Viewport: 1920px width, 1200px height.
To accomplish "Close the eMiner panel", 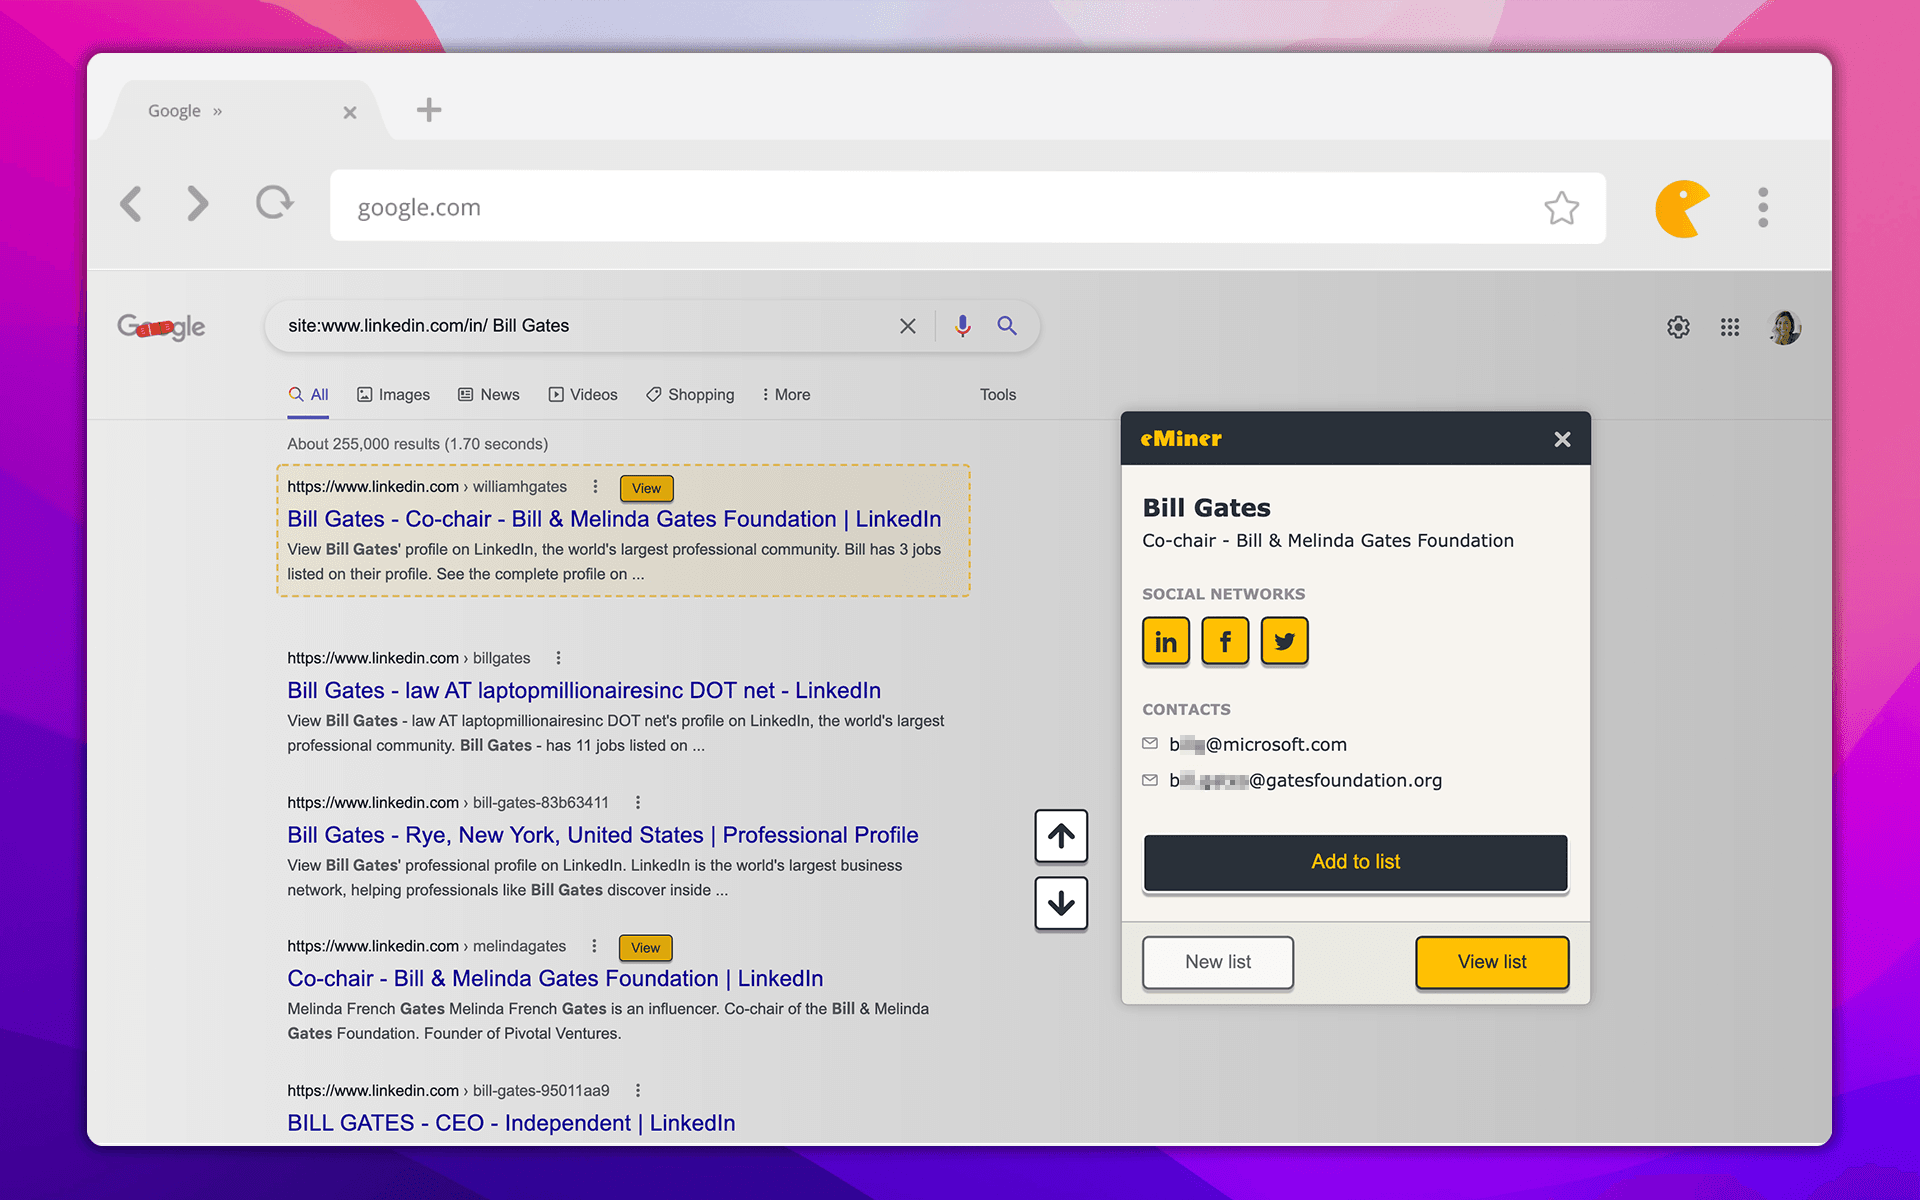I will 1562,439.
